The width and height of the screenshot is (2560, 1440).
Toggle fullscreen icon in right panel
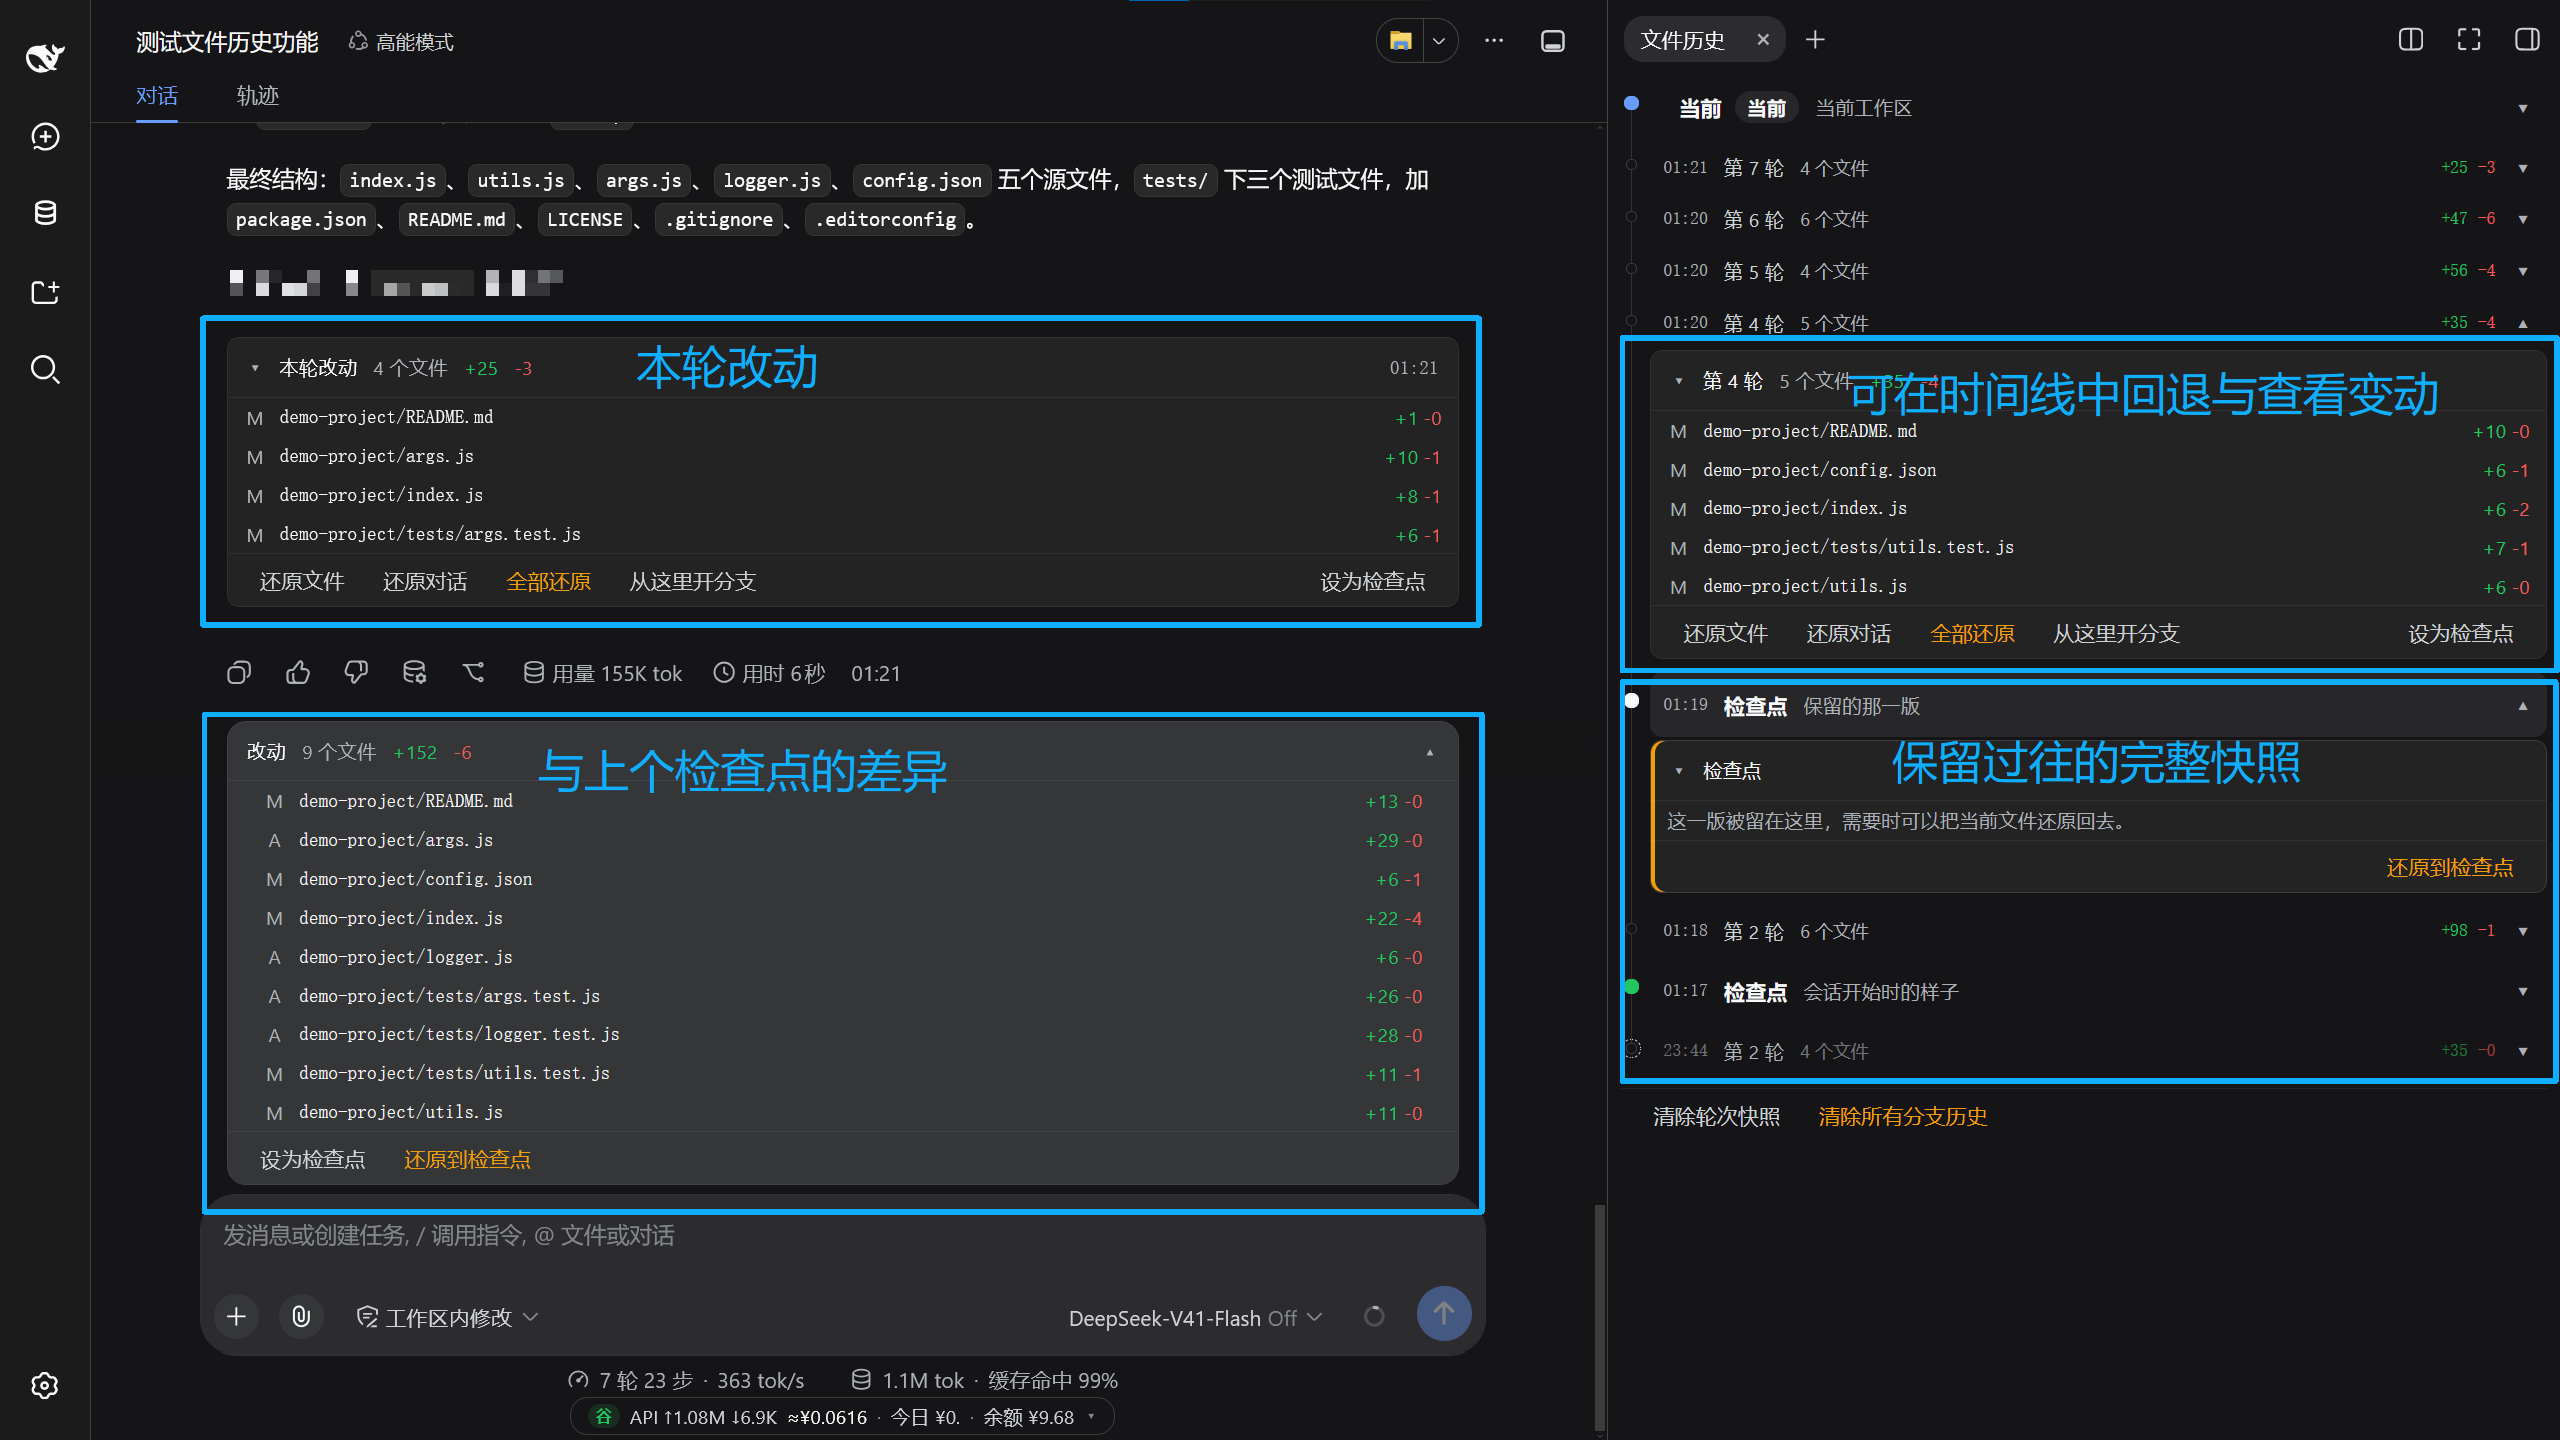[2469, 40]
